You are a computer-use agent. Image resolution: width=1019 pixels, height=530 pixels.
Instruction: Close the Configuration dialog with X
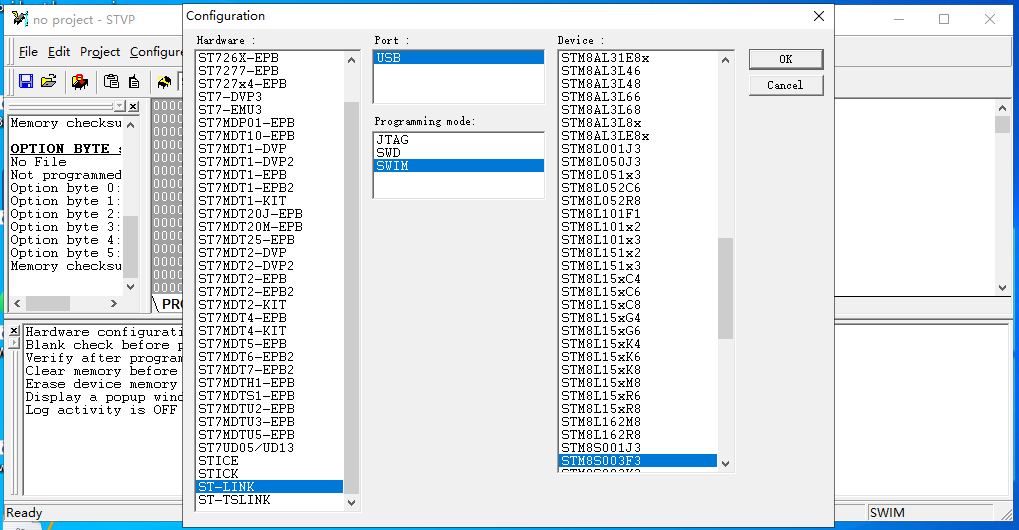click(819, 16)
